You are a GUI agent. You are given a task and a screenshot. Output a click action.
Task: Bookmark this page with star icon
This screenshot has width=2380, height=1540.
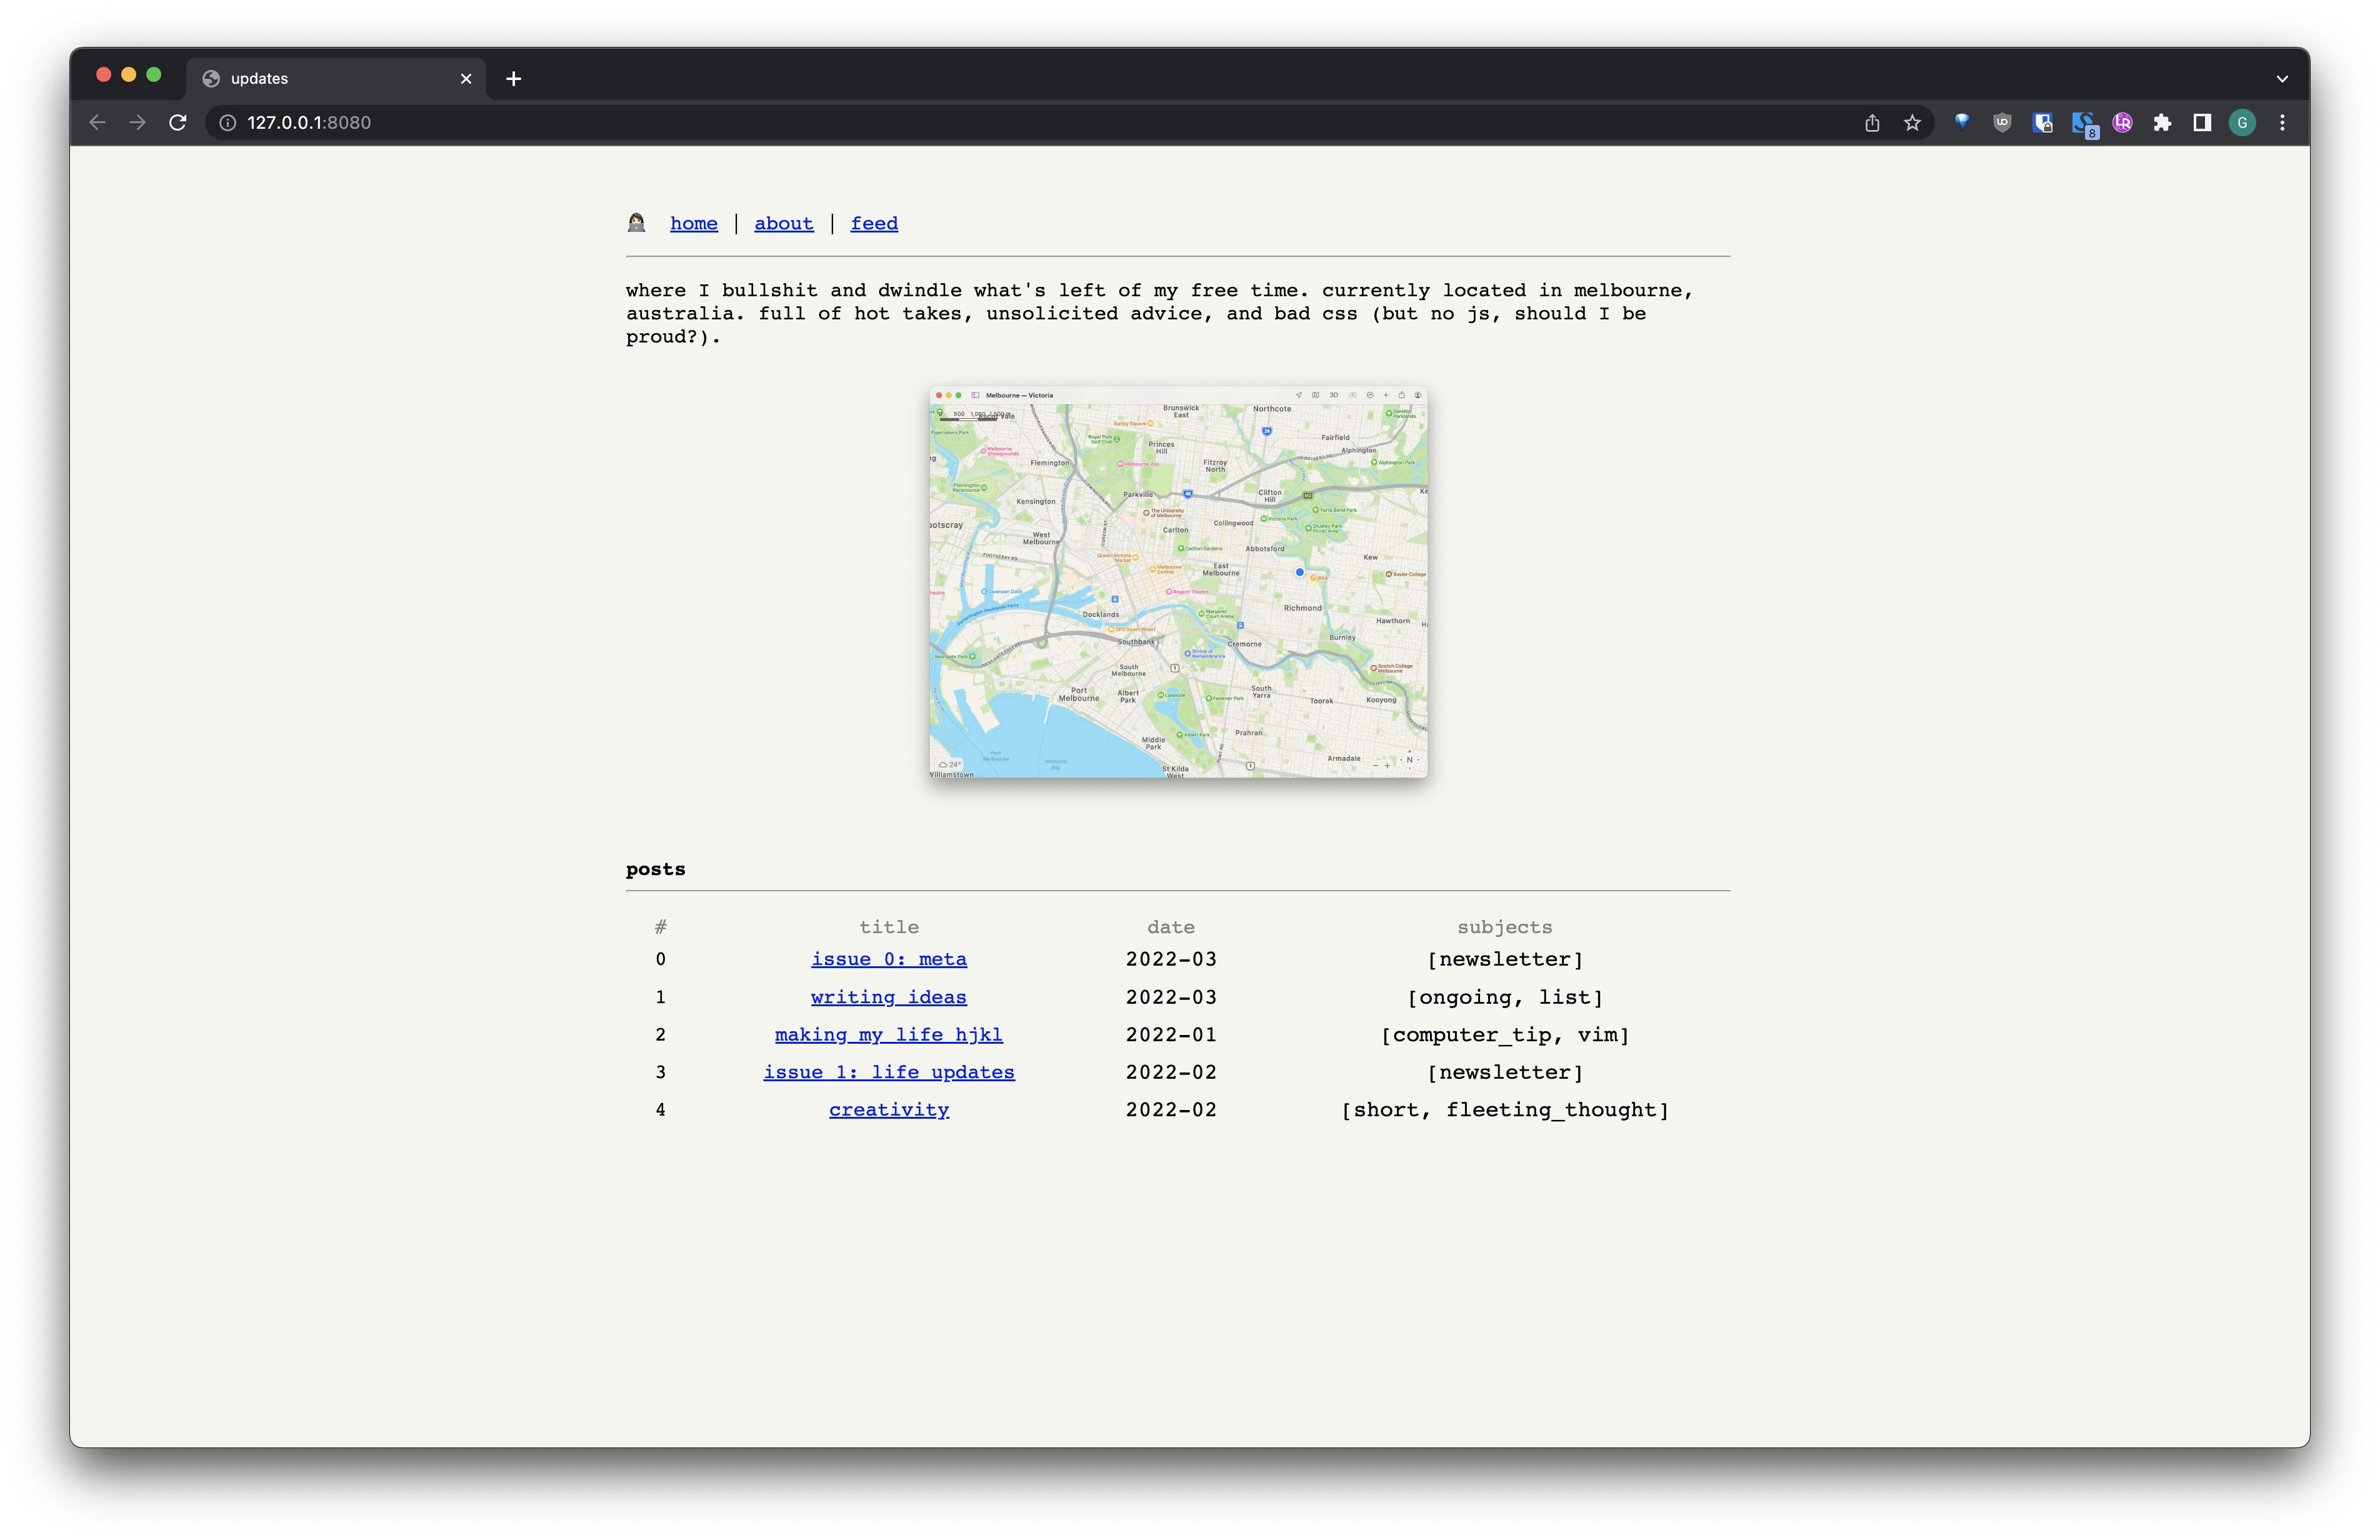(x=1912, y=122)
